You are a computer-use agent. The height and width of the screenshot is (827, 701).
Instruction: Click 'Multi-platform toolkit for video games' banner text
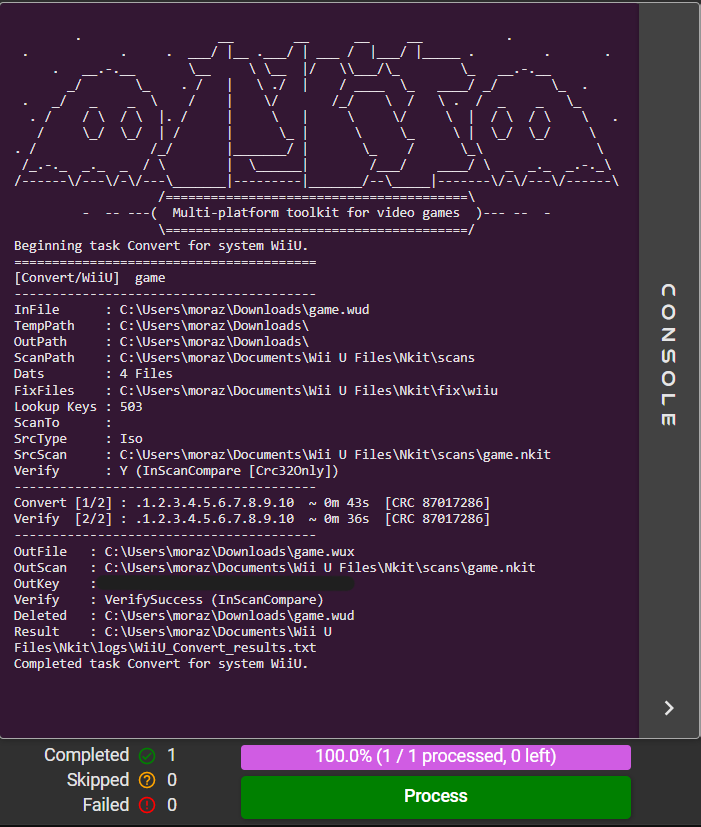click(x=316, y=213)
